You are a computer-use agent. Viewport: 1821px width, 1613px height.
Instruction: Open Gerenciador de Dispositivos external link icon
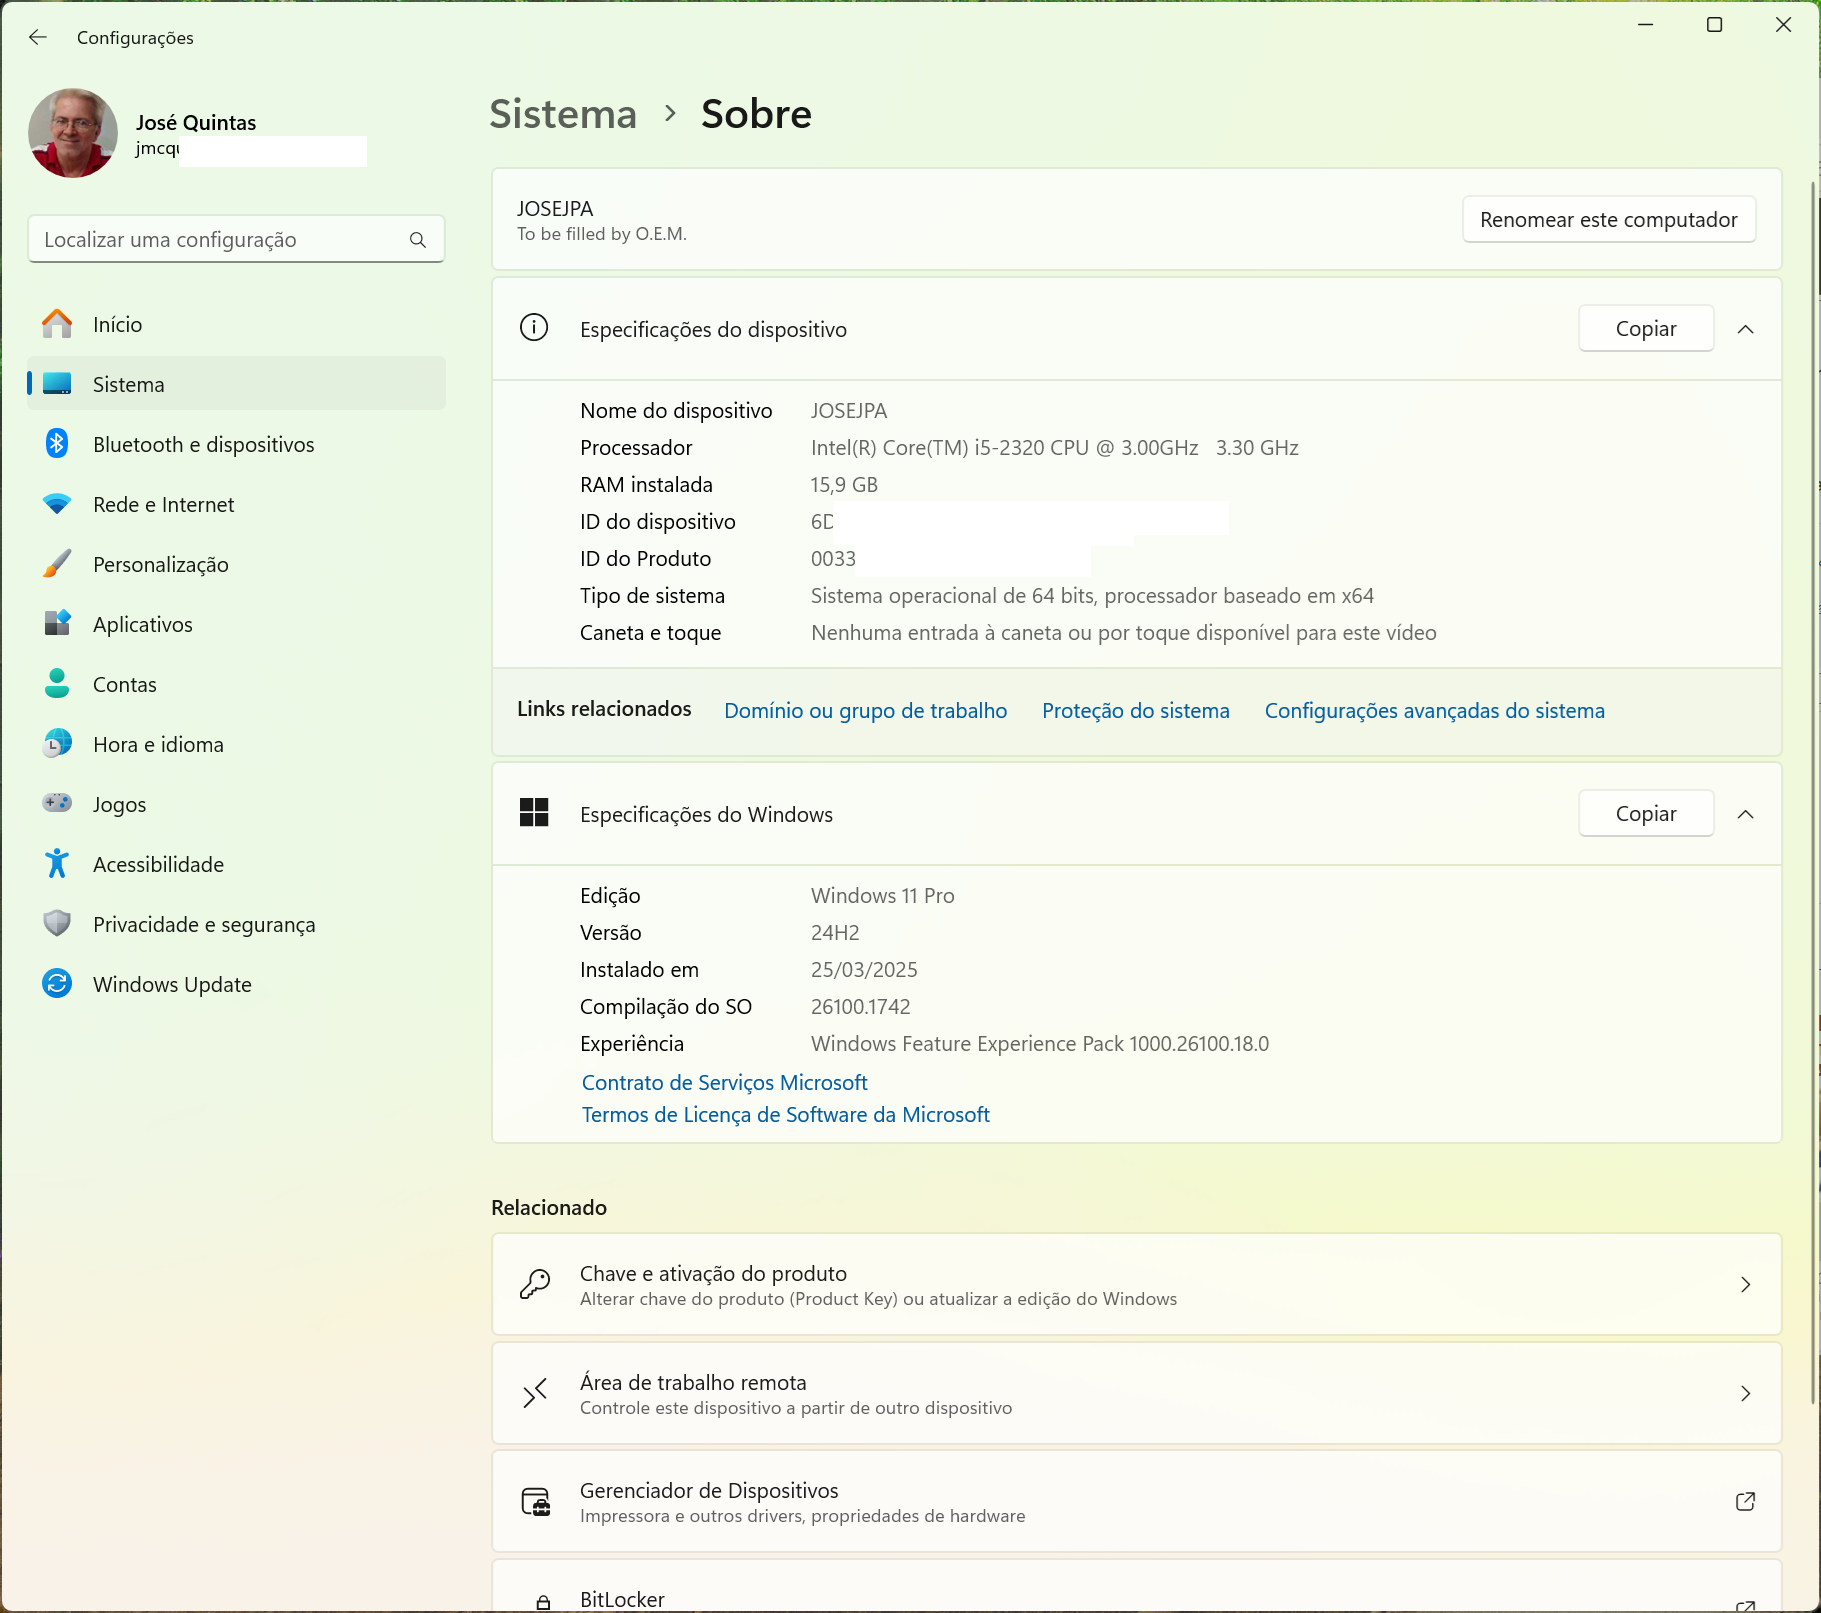(x=1745, y=1502)
